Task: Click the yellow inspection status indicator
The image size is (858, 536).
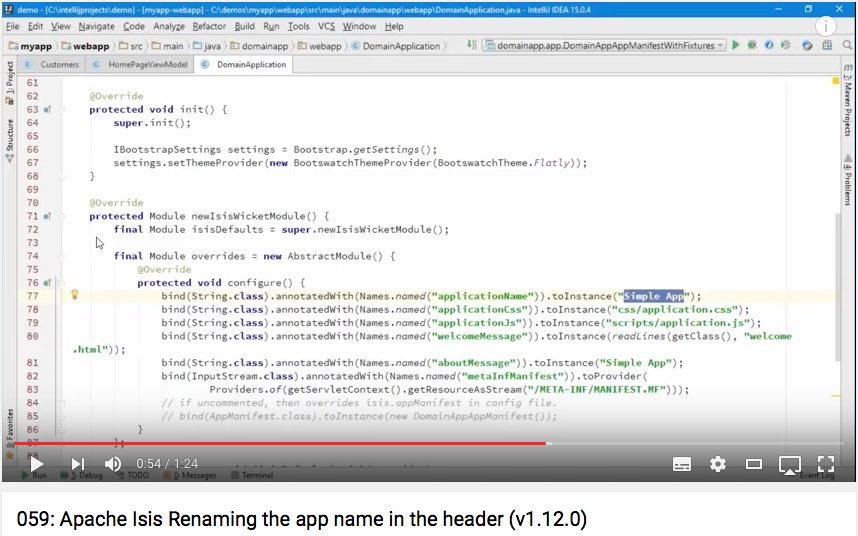Action: [836, 81]
